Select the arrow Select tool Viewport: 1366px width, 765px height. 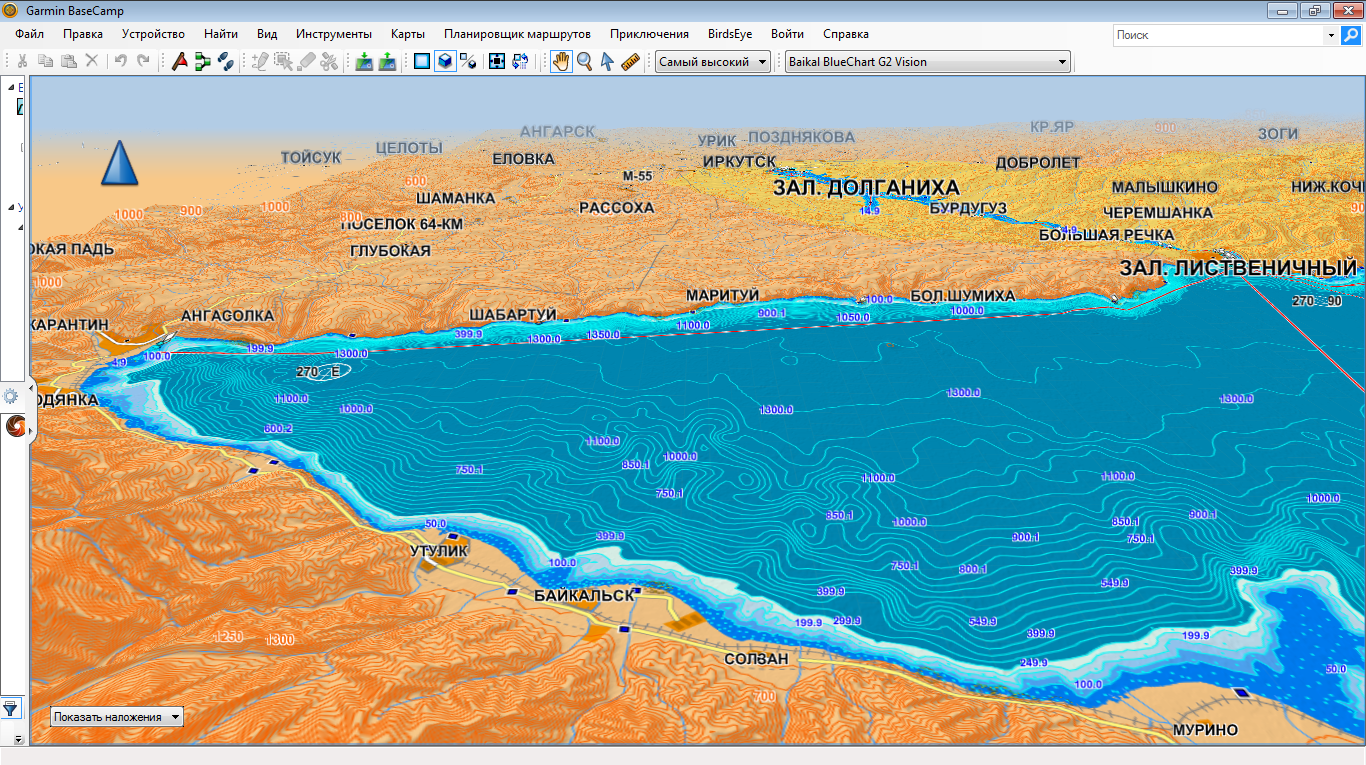(x=607, y=61)
